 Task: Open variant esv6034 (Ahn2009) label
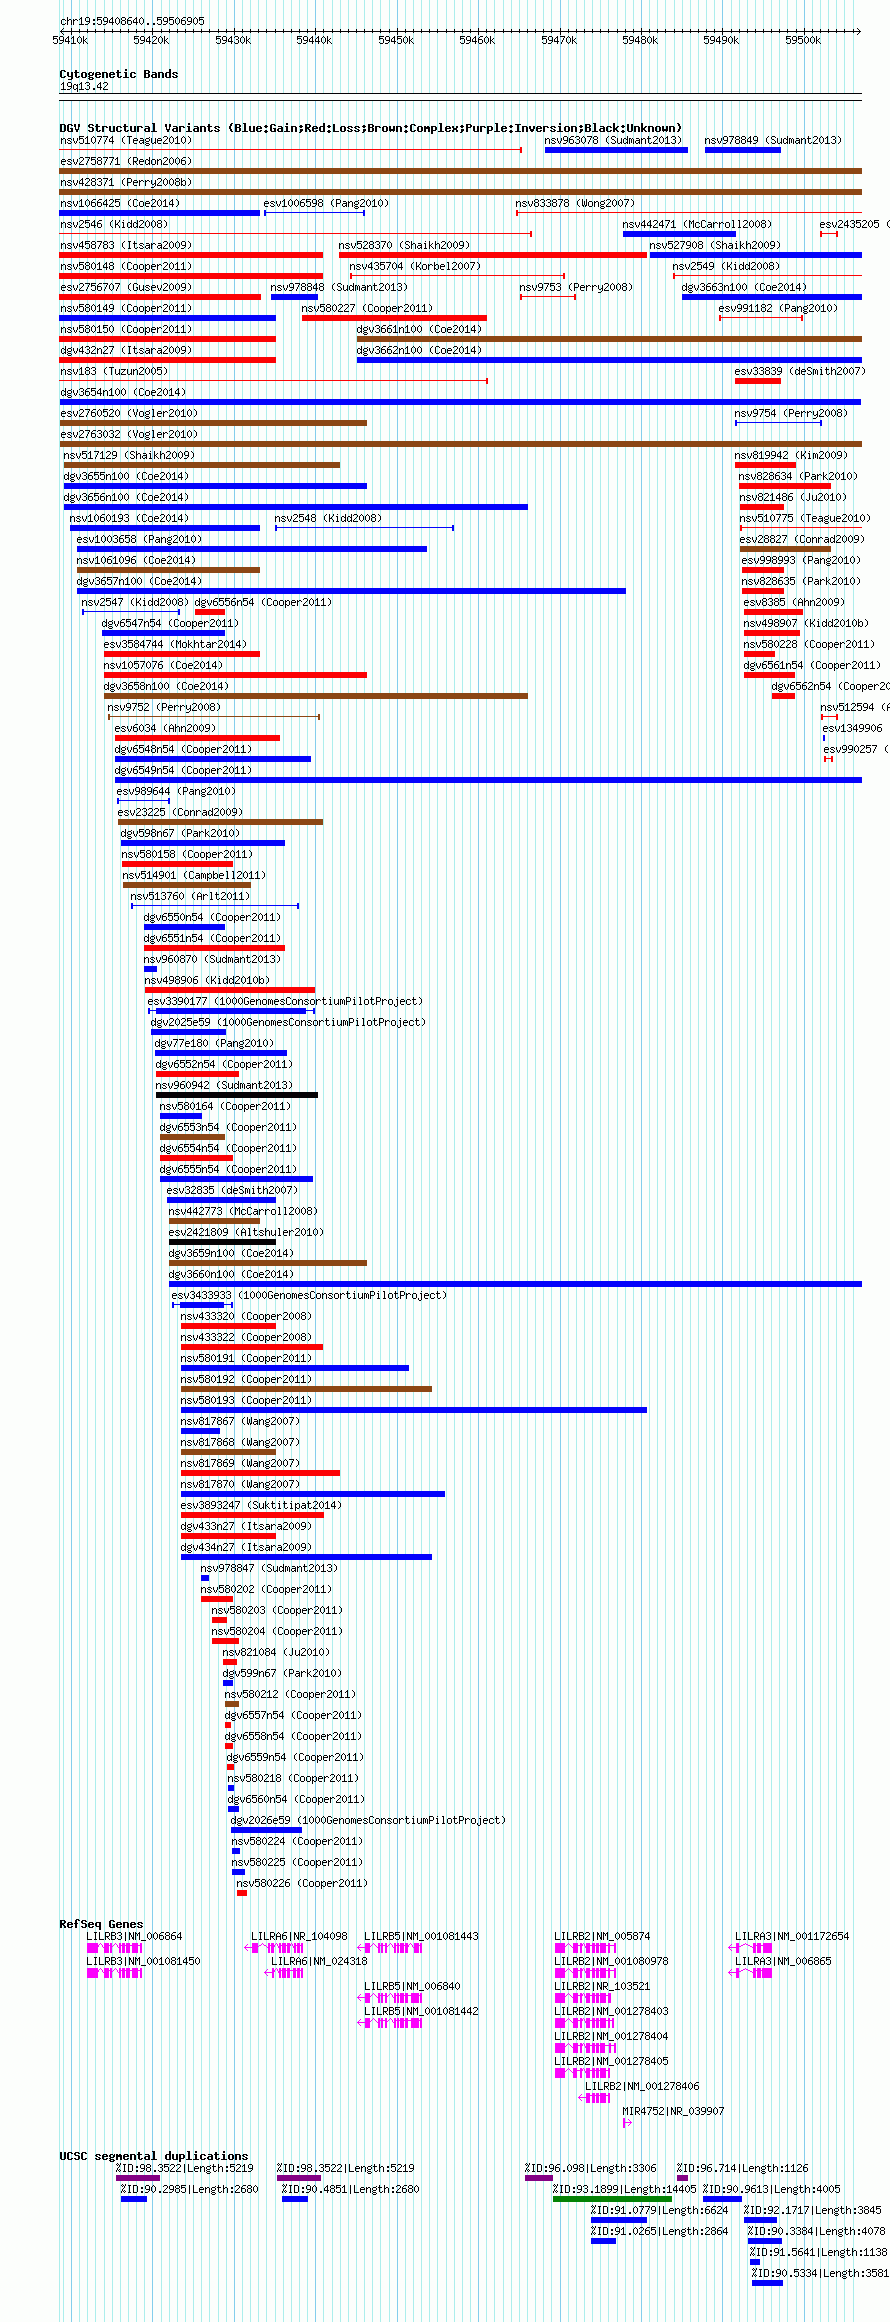coord(165,729)
